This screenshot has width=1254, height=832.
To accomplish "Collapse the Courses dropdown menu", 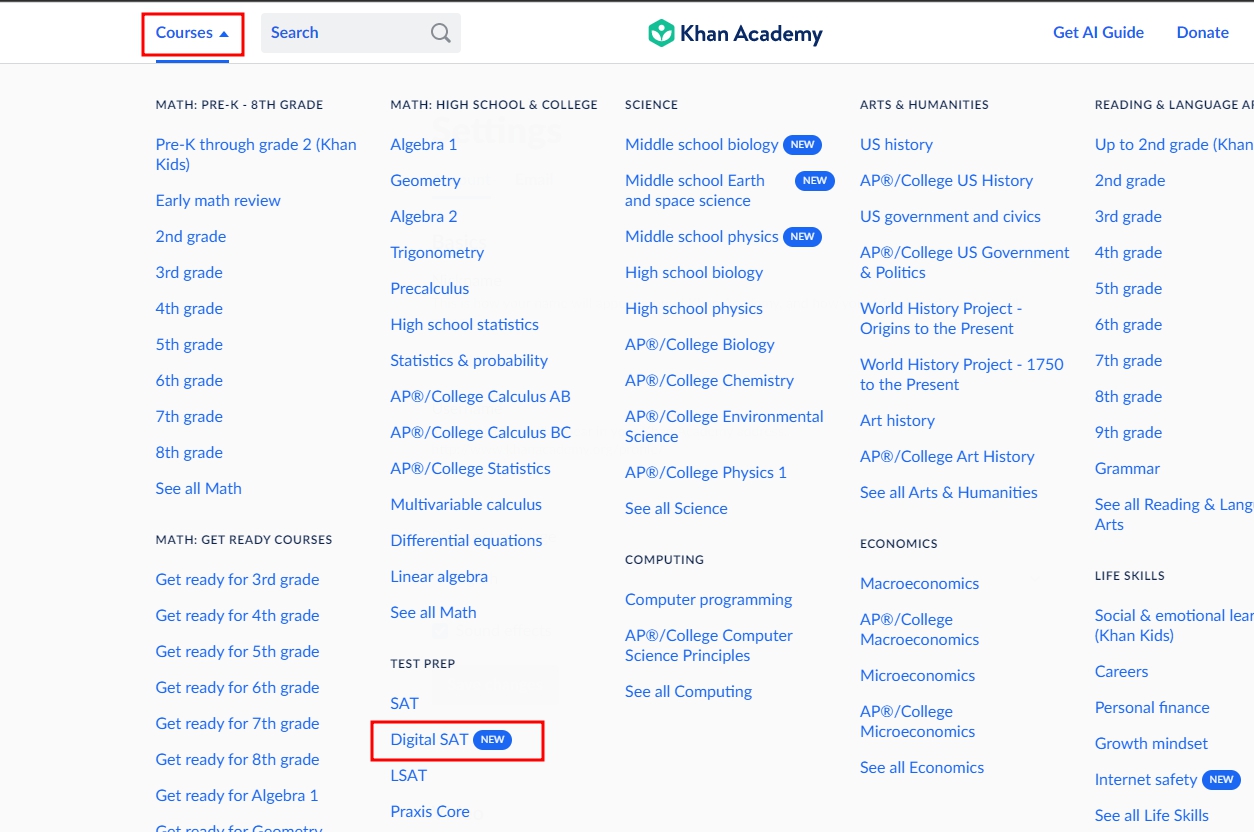I will 191,32.
